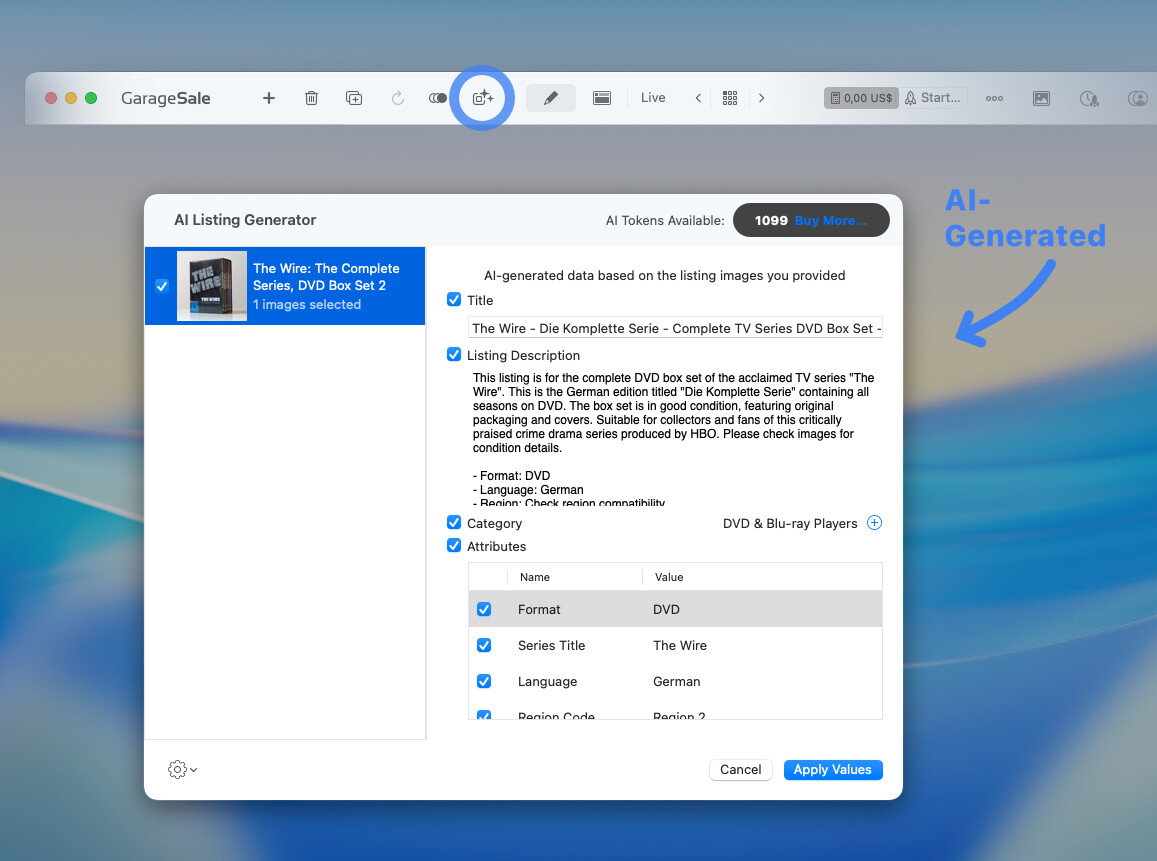Disable the Series Title attribute checkbox
Viewport: 1157px width, 861px height.
[x=484, y=646]
